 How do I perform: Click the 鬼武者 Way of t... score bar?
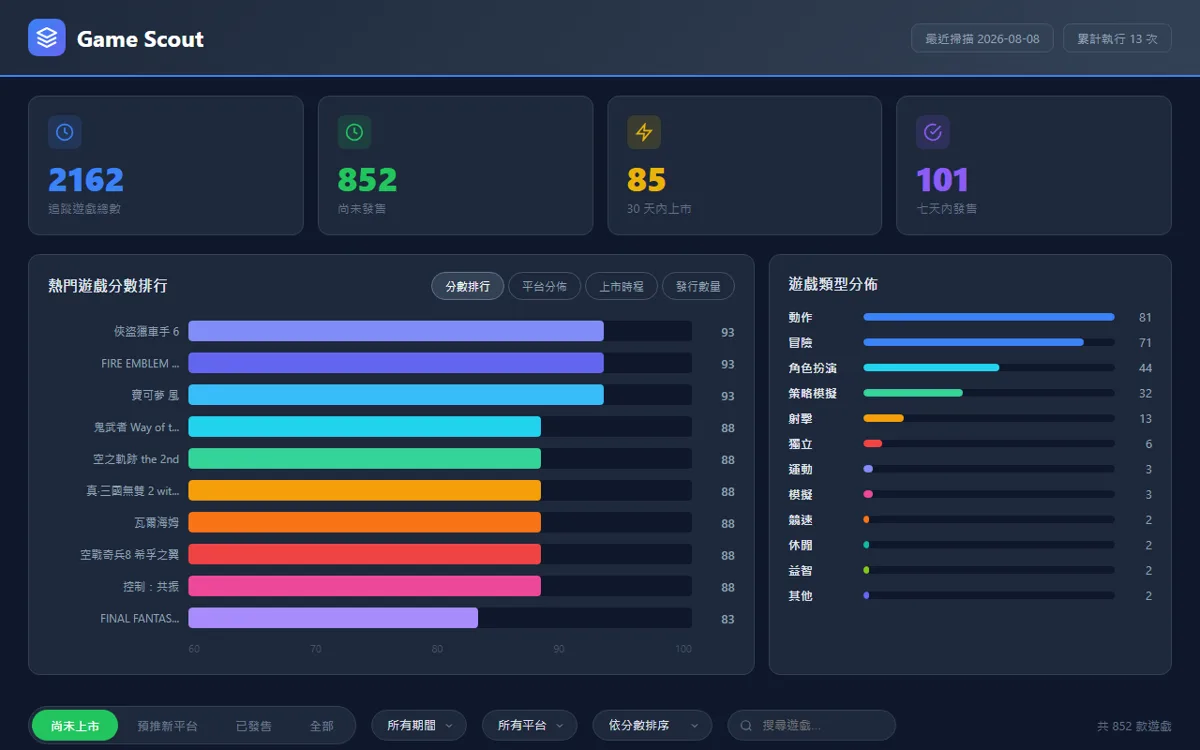click(365, 427)
